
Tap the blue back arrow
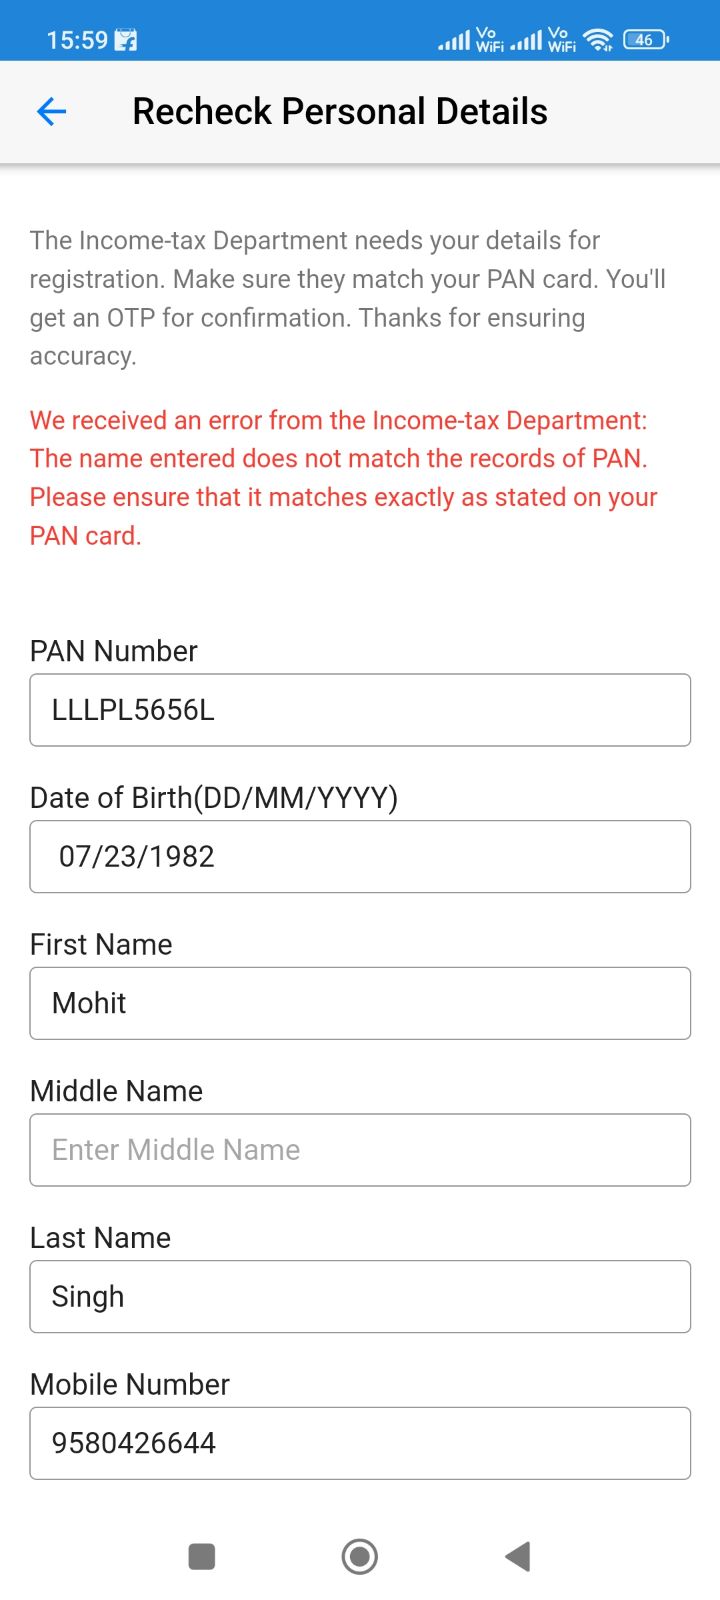[50, 111]
